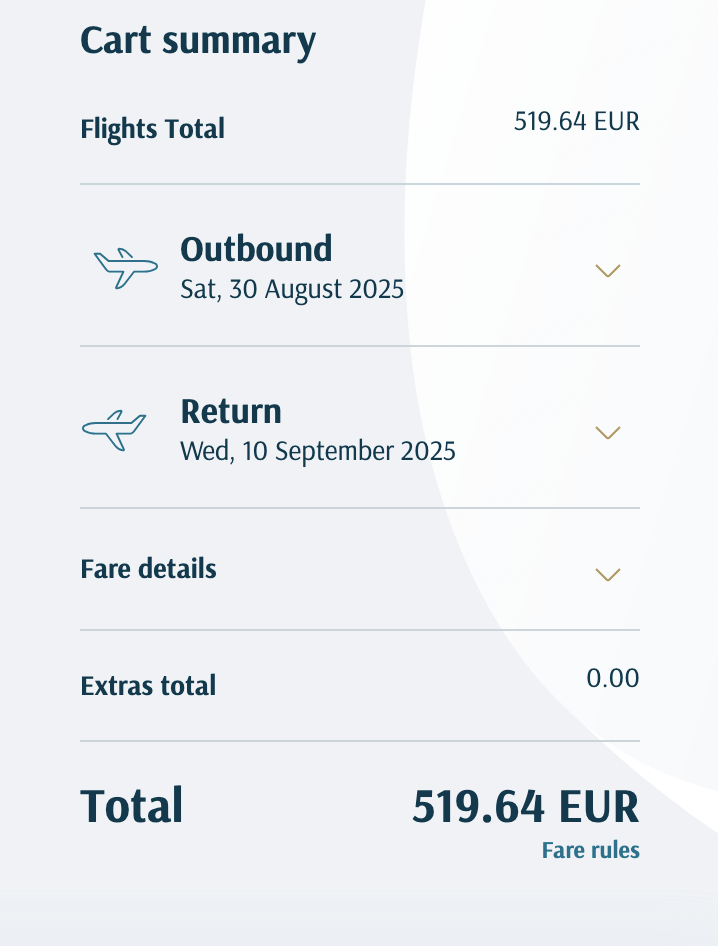This screenshot has height=946, width=718.
Task: Click the Return heading
Action: (231, 411)
